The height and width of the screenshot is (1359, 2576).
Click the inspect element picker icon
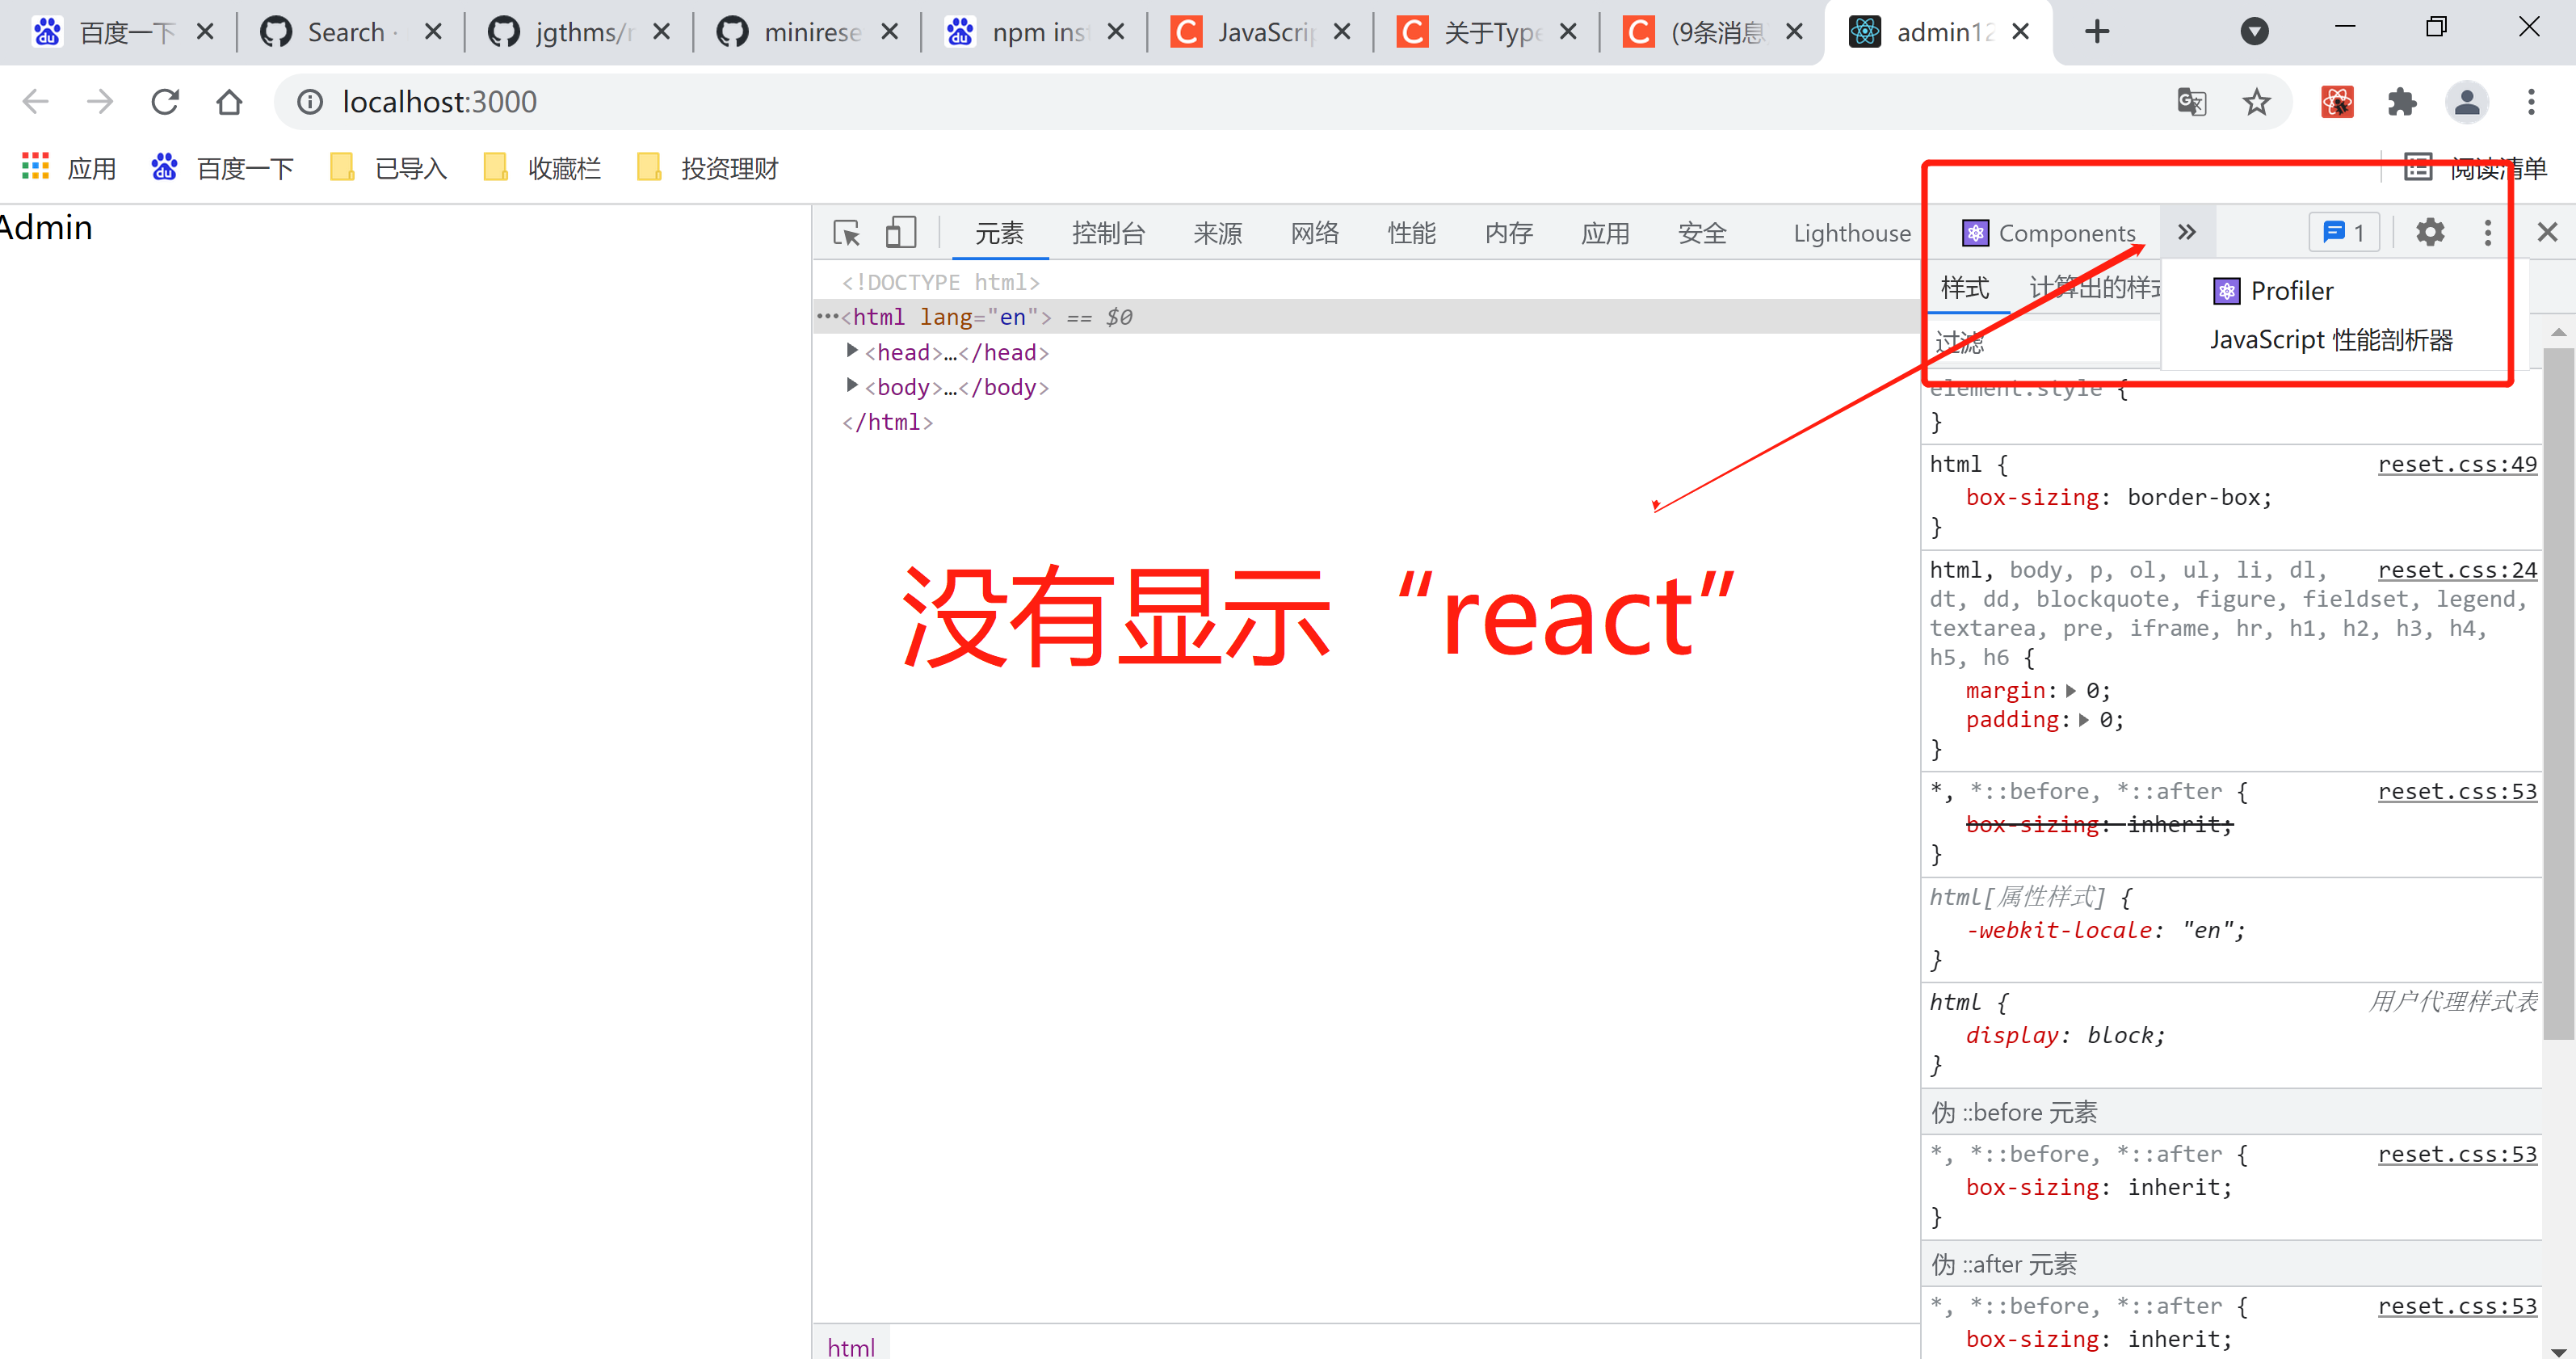846,233
